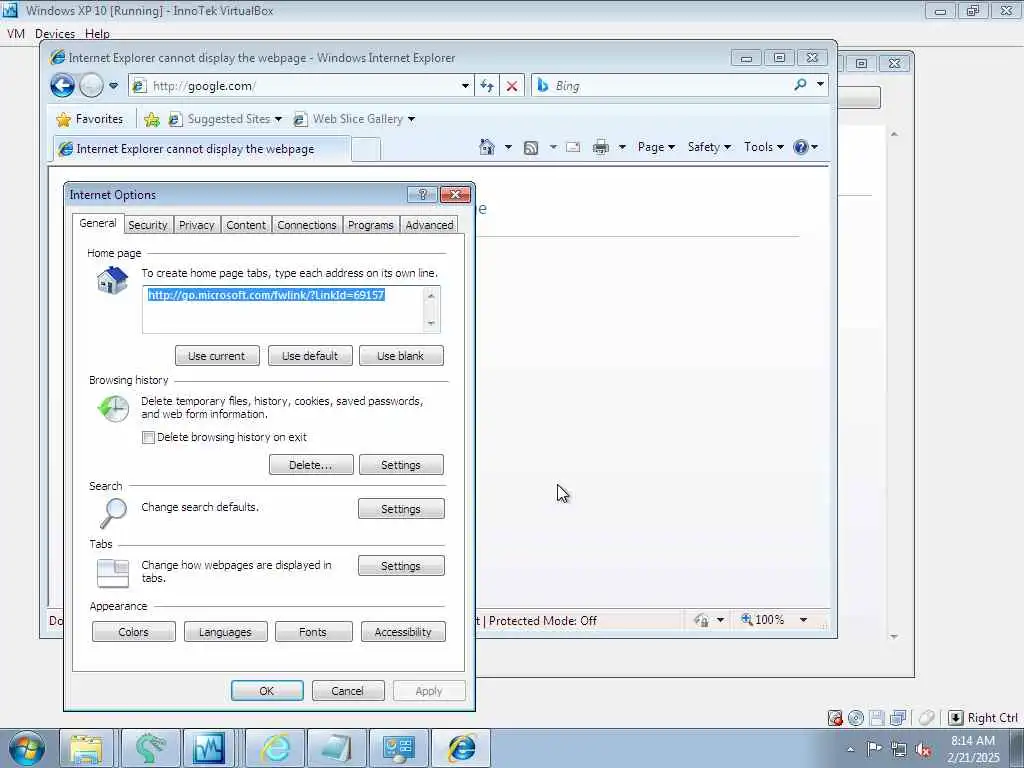Viewport: 1024px width, 768px height.
Task: Open Tabs Settings button
Action: (401, 566)
